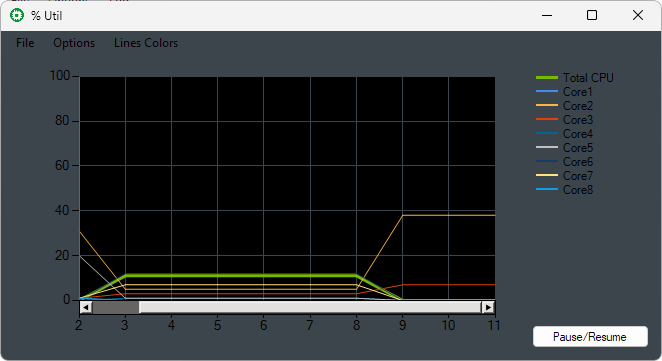This screenshot has height=361, width=662.
Task: Click the left arrow of chart scrollbar
Action: point(86,307)
